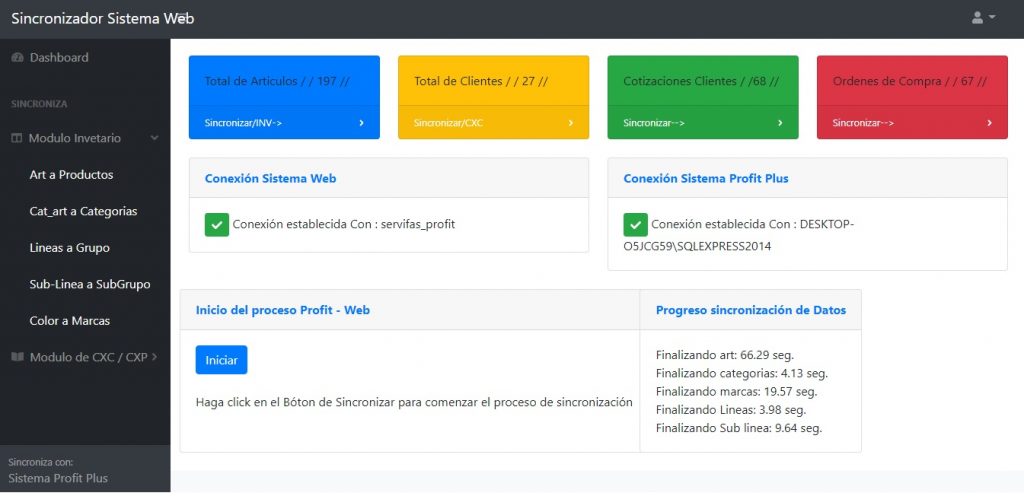The width and height of the screenshot is (1024, 496).
Task: Expand the Modulo de CXC / CXP section
Action: coord(153,357)
